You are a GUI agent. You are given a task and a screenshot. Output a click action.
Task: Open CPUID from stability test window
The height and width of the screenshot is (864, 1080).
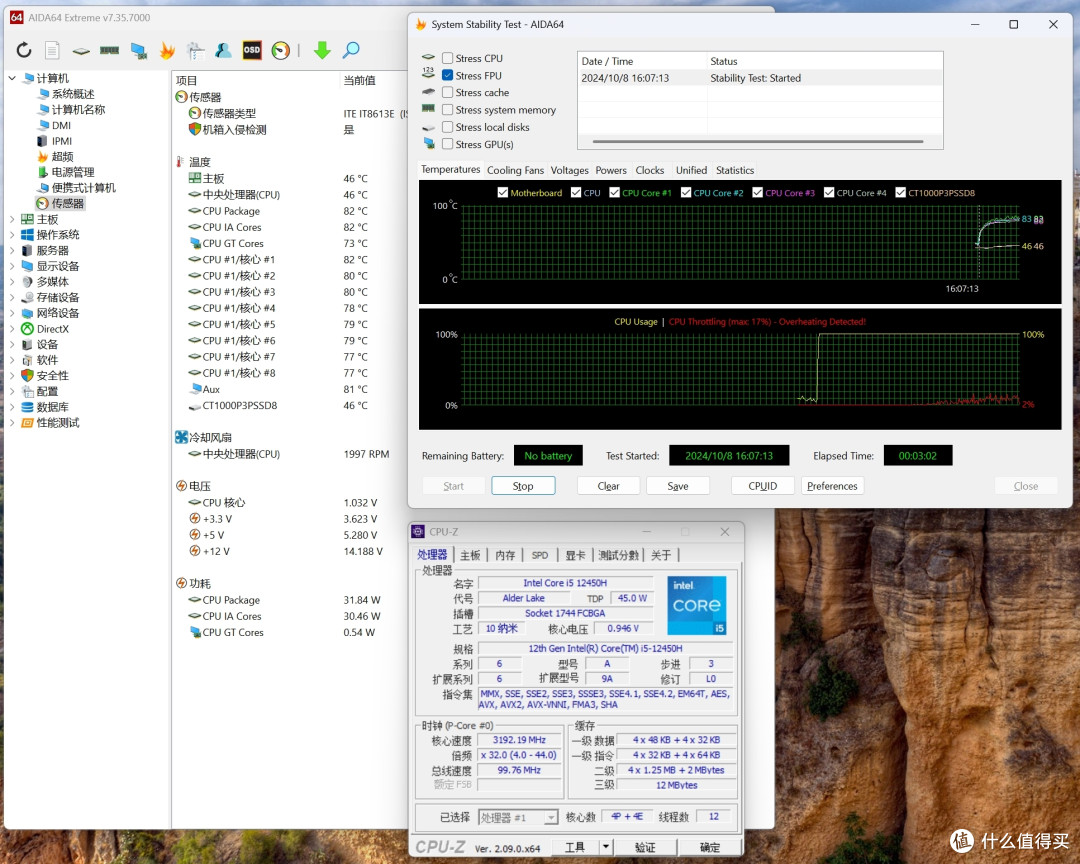[x=762, y=486]
